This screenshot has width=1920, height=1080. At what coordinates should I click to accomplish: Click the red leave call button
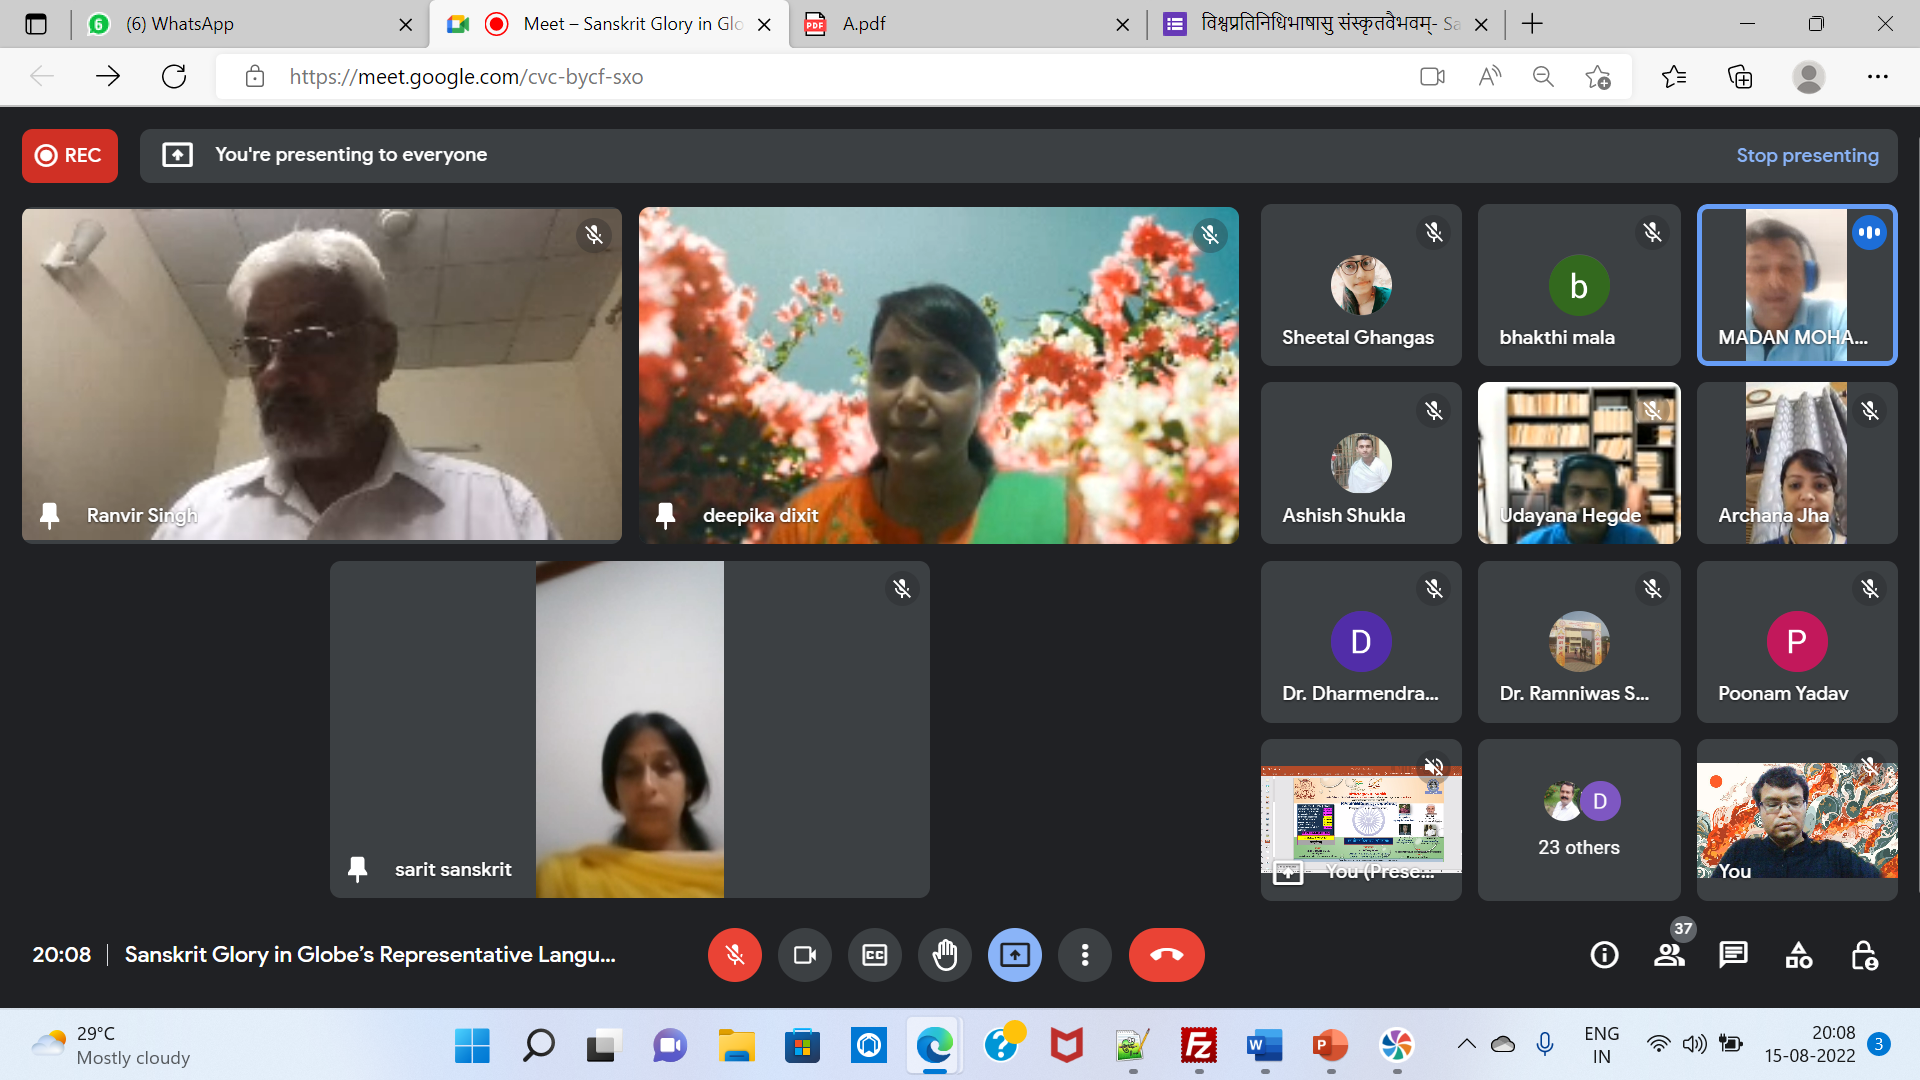click(1166, 955)
